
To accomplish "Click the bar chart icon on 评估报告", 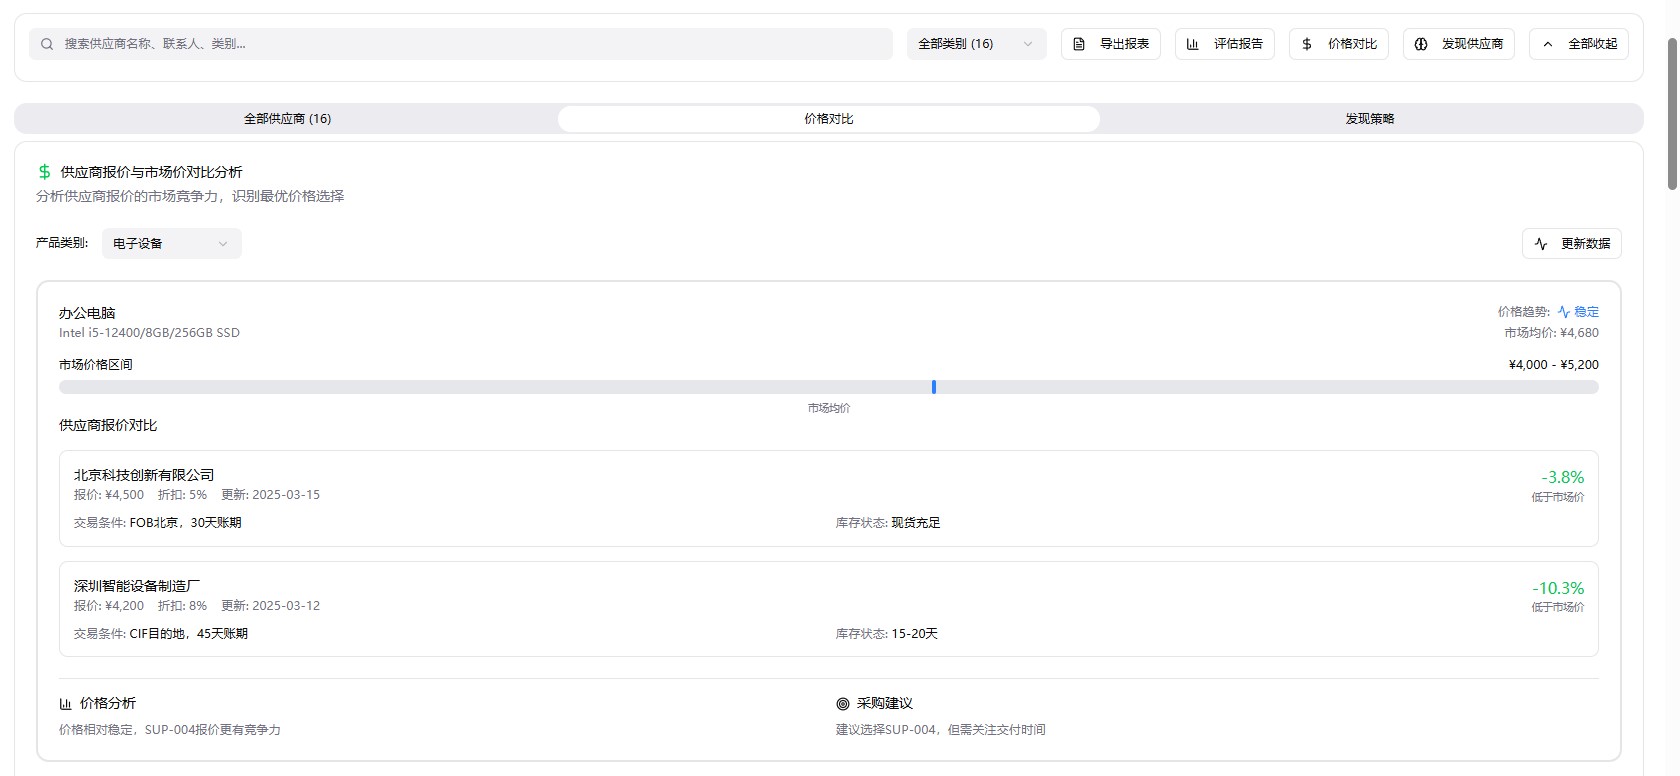I will pos(1193,44).
